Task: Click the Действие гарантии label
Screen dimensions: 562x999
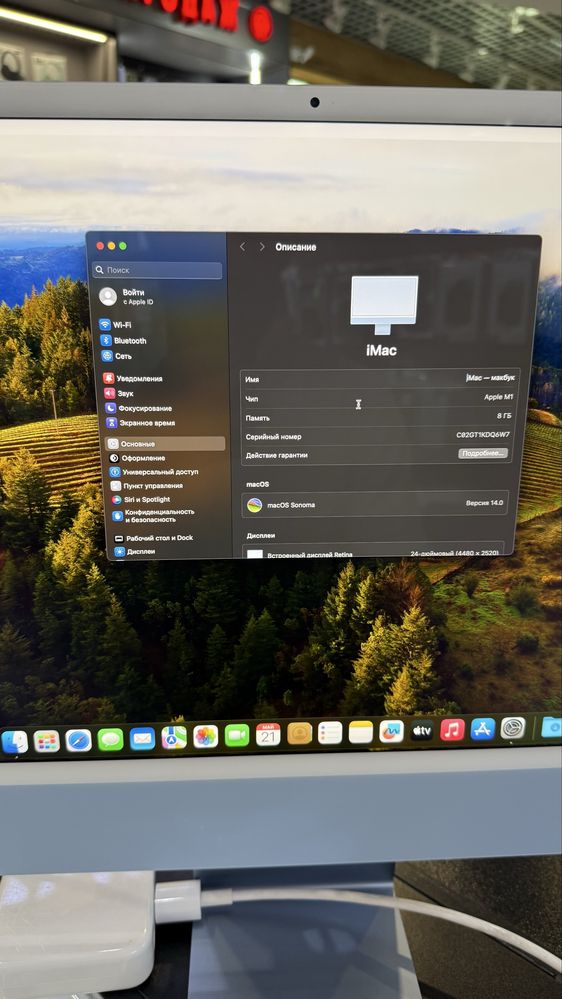Action: click(277, 456)
